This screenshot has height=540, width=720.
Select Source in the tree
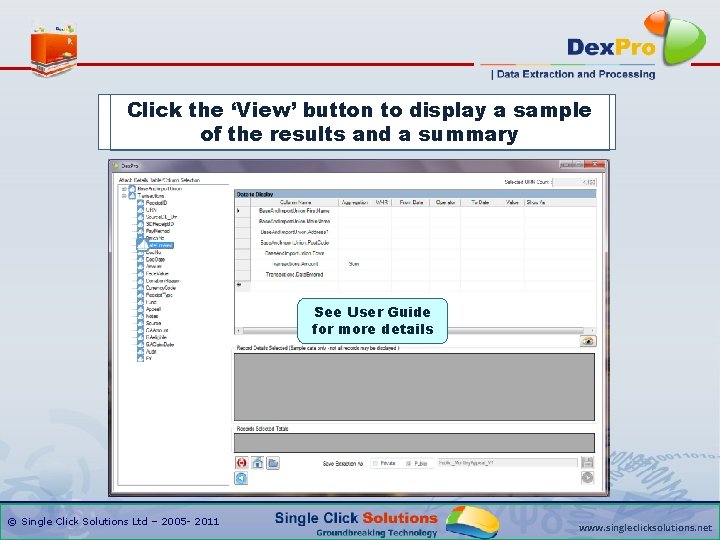pos(153,323)
